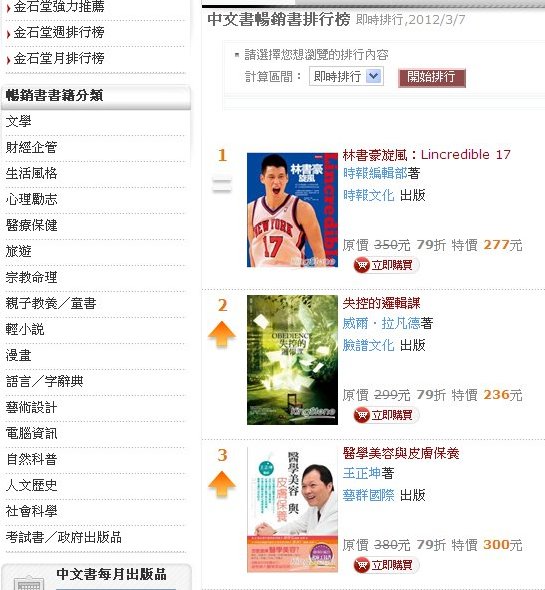Open the 文學 category
This screenshot has height=590, width=545.
18,122
